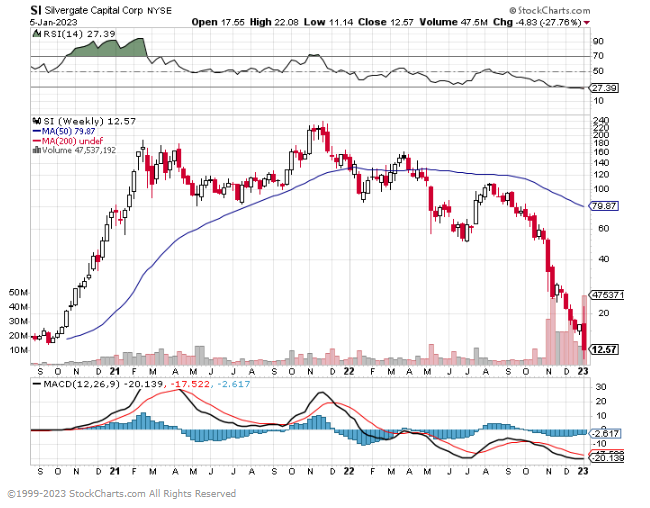
Task: Click the 21 year label under the price panel
Action: point(115,371)
